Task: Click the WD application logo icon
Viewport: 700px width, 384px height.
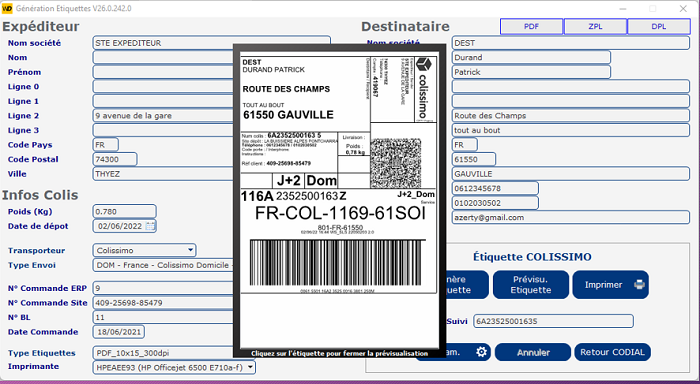Action: (7, 8)
